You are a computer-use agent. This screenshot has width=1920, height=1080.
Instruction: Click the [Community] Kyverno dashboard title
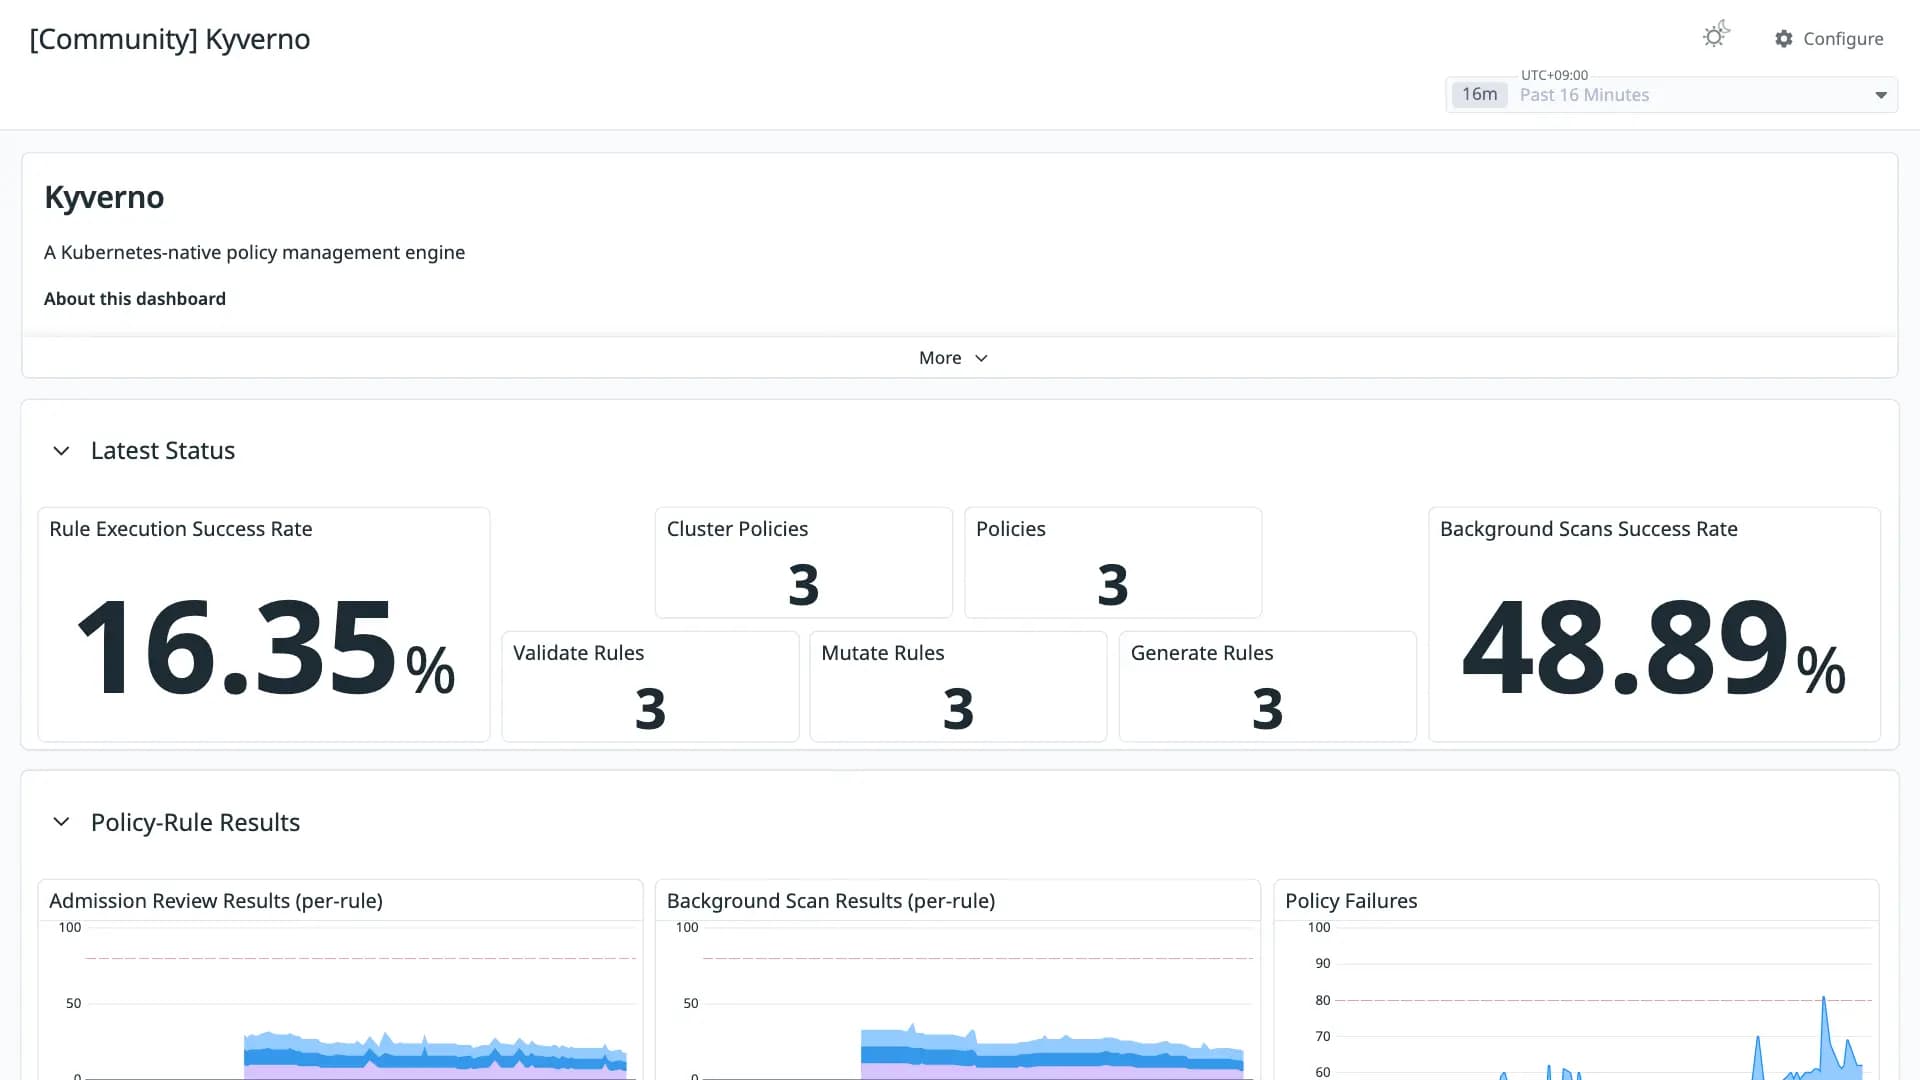(170, 39)
